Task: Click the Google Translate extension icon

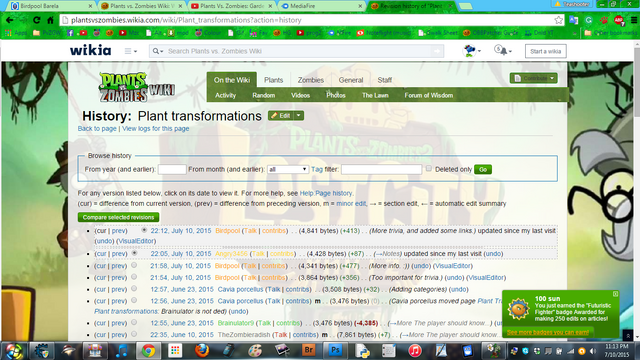Action: 573,20
